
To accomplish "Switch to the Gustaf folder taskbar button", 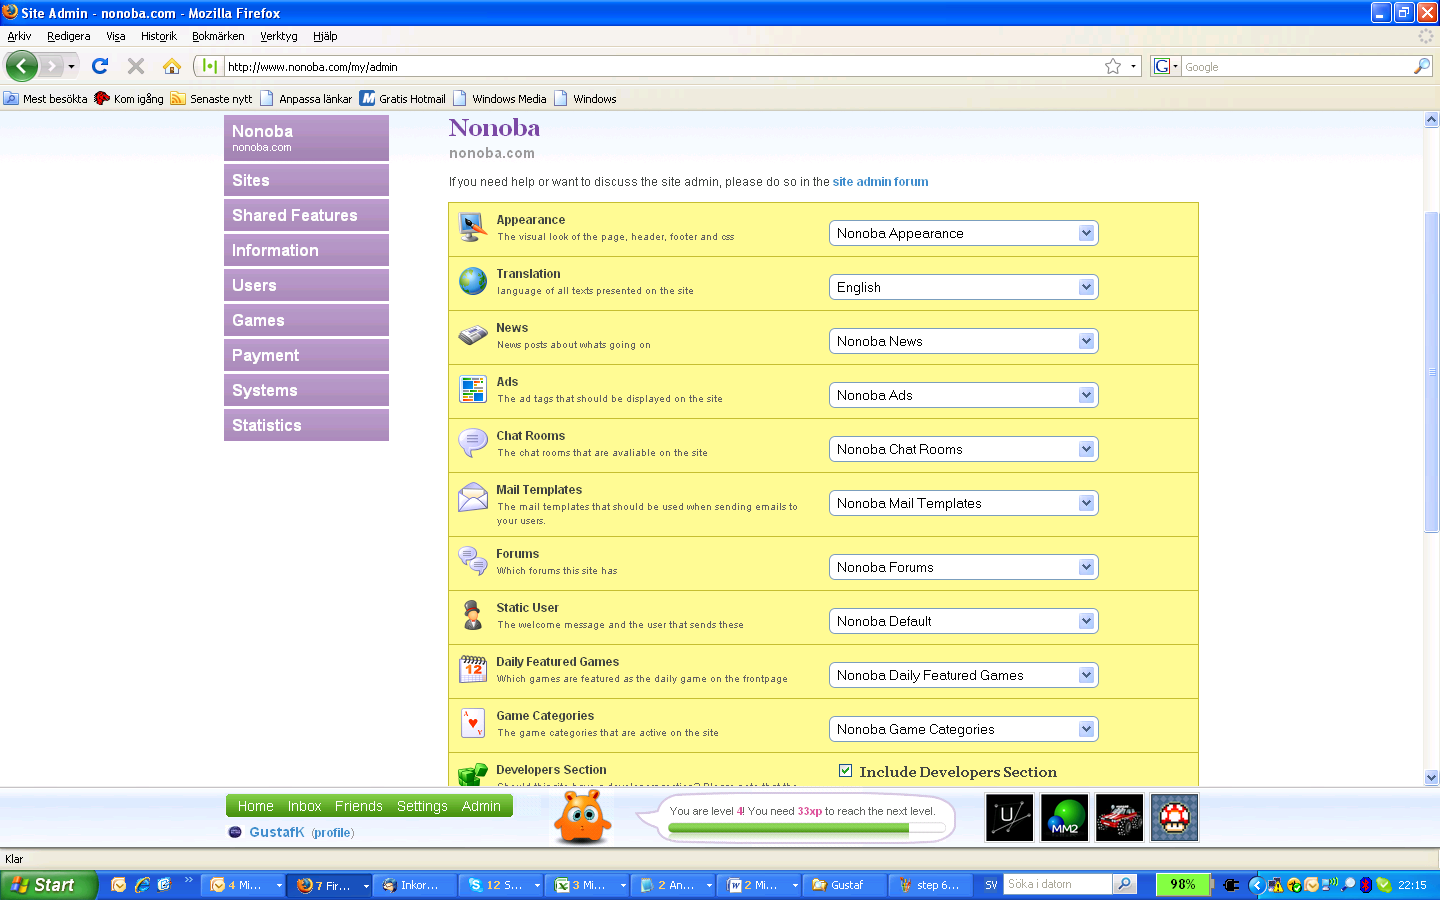I will coord(844,885).
